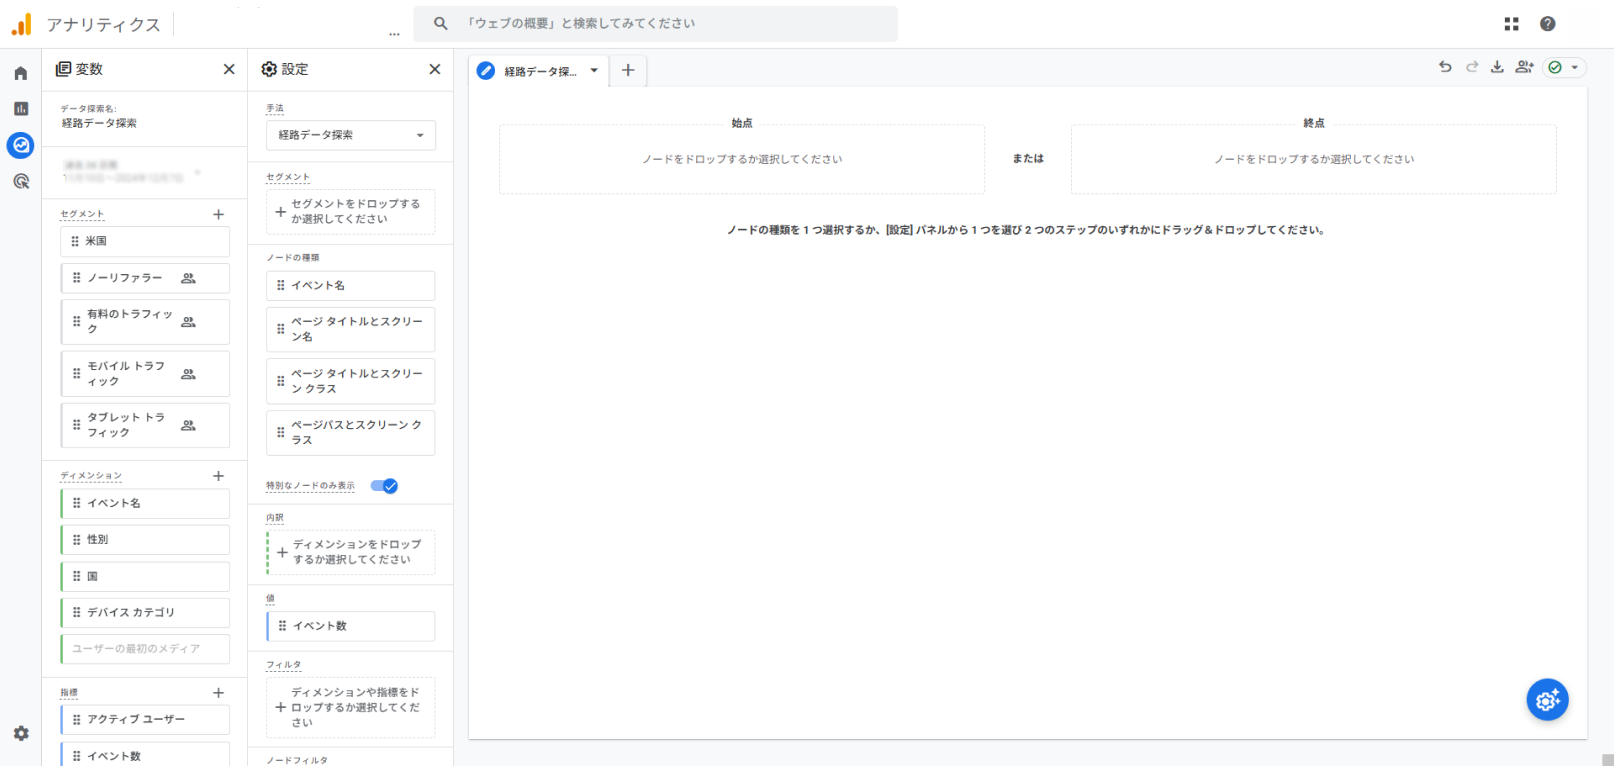Screen dimensions: 1614x766
Task: Click the 始点 node drop zone
Action: [742, 159]
